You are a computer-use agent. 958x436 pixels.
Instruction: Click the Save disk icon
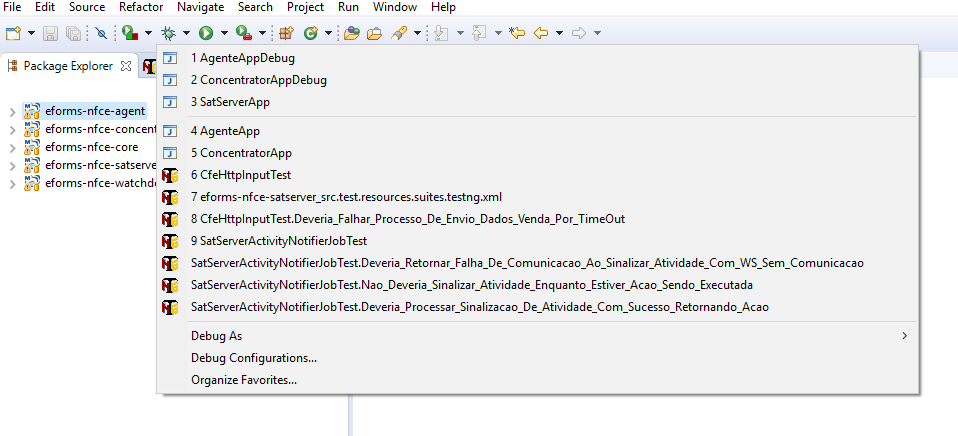52,33
